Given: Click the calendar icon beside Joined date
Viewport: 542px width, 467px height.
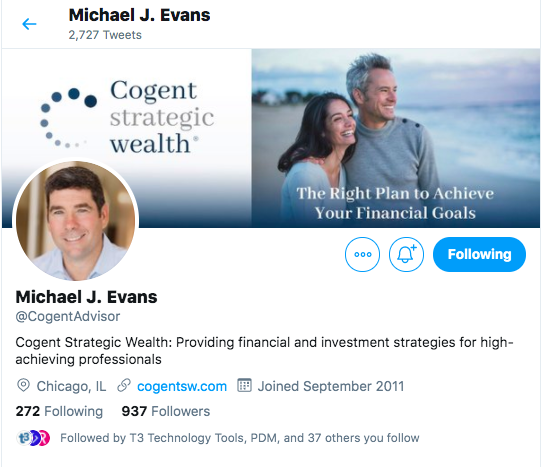Looking at the screenshot, I should (244, 385).
